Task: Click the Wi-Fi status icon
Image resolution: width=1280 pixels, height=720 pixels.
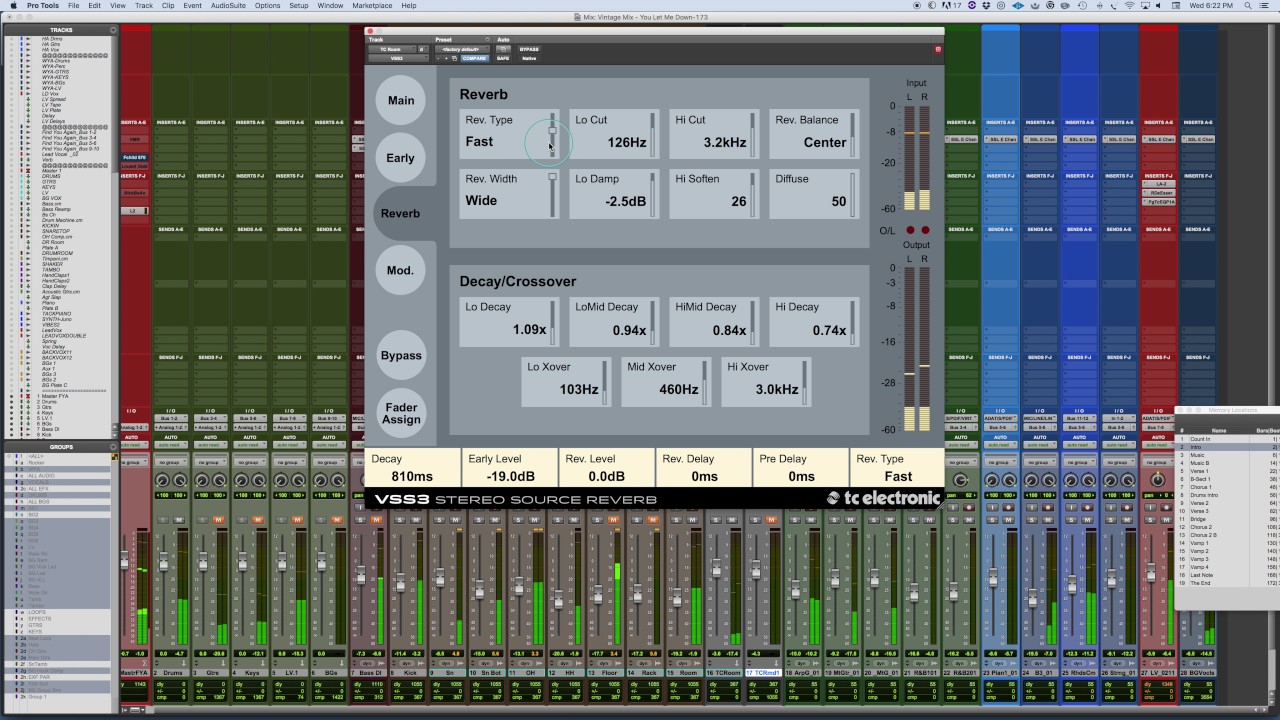Action: 1129,6
